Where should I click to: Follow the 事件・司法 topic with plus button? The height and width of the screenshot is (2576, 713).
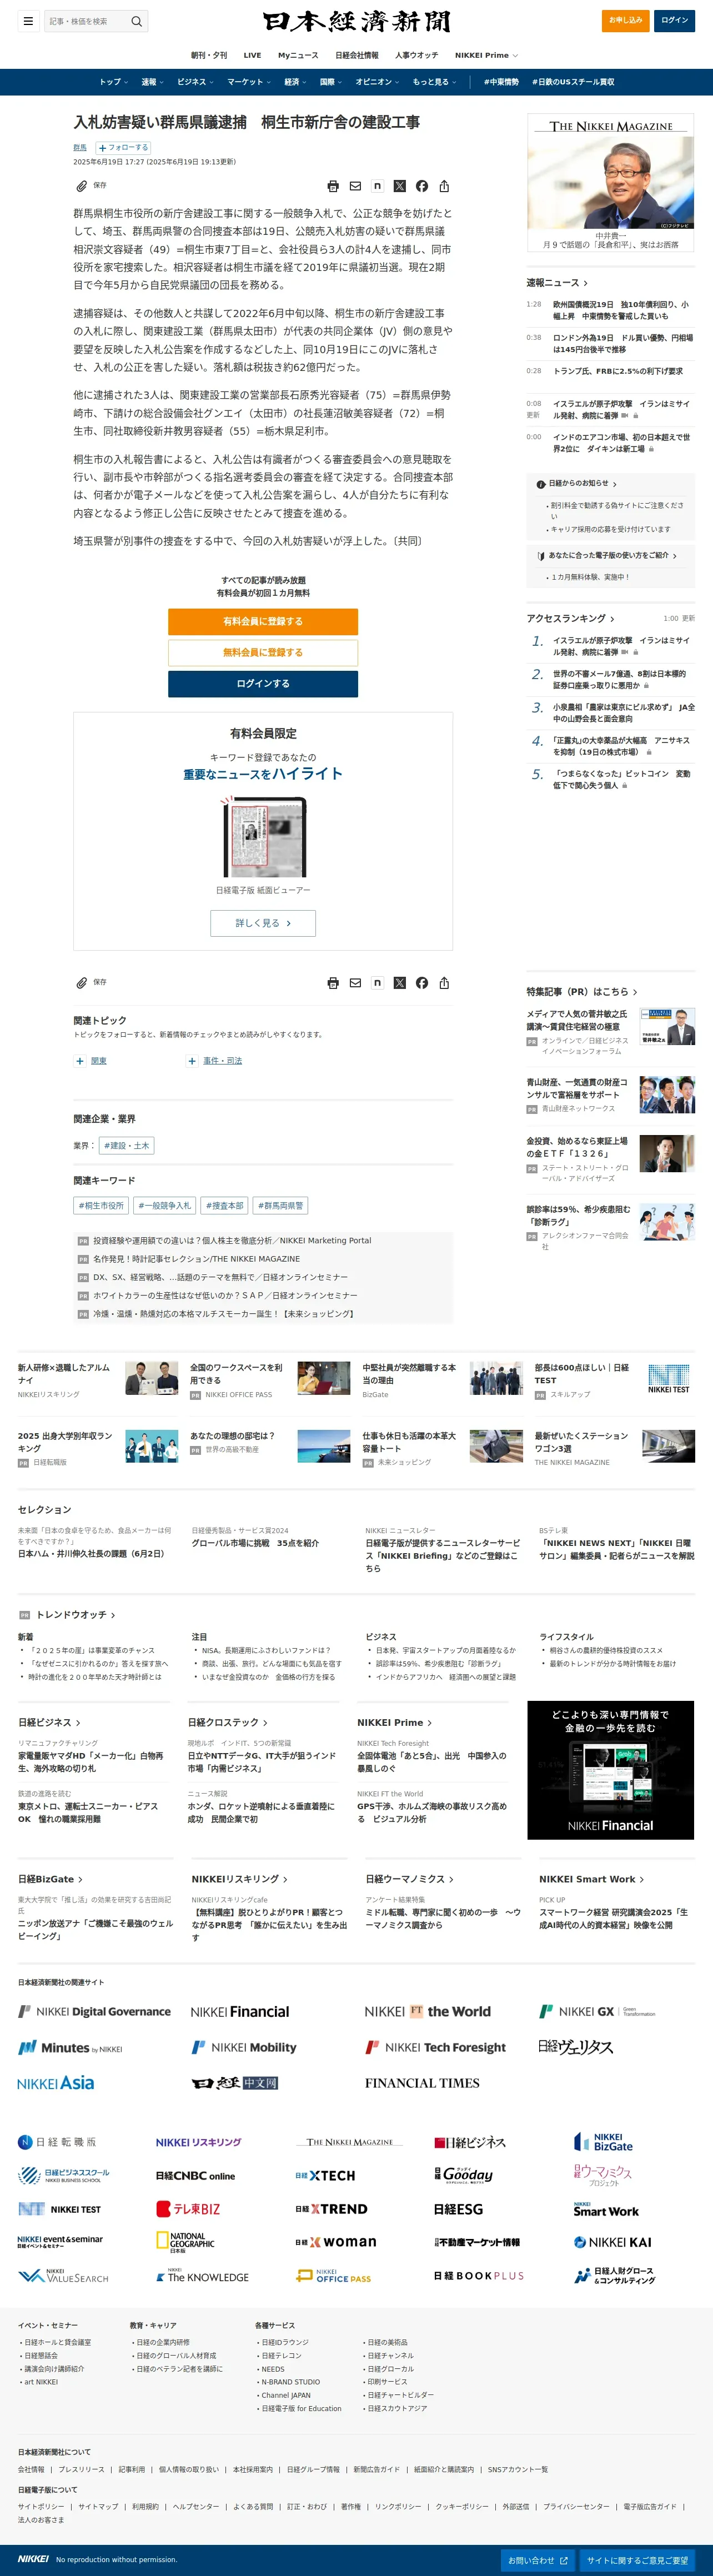(192, 1061)
